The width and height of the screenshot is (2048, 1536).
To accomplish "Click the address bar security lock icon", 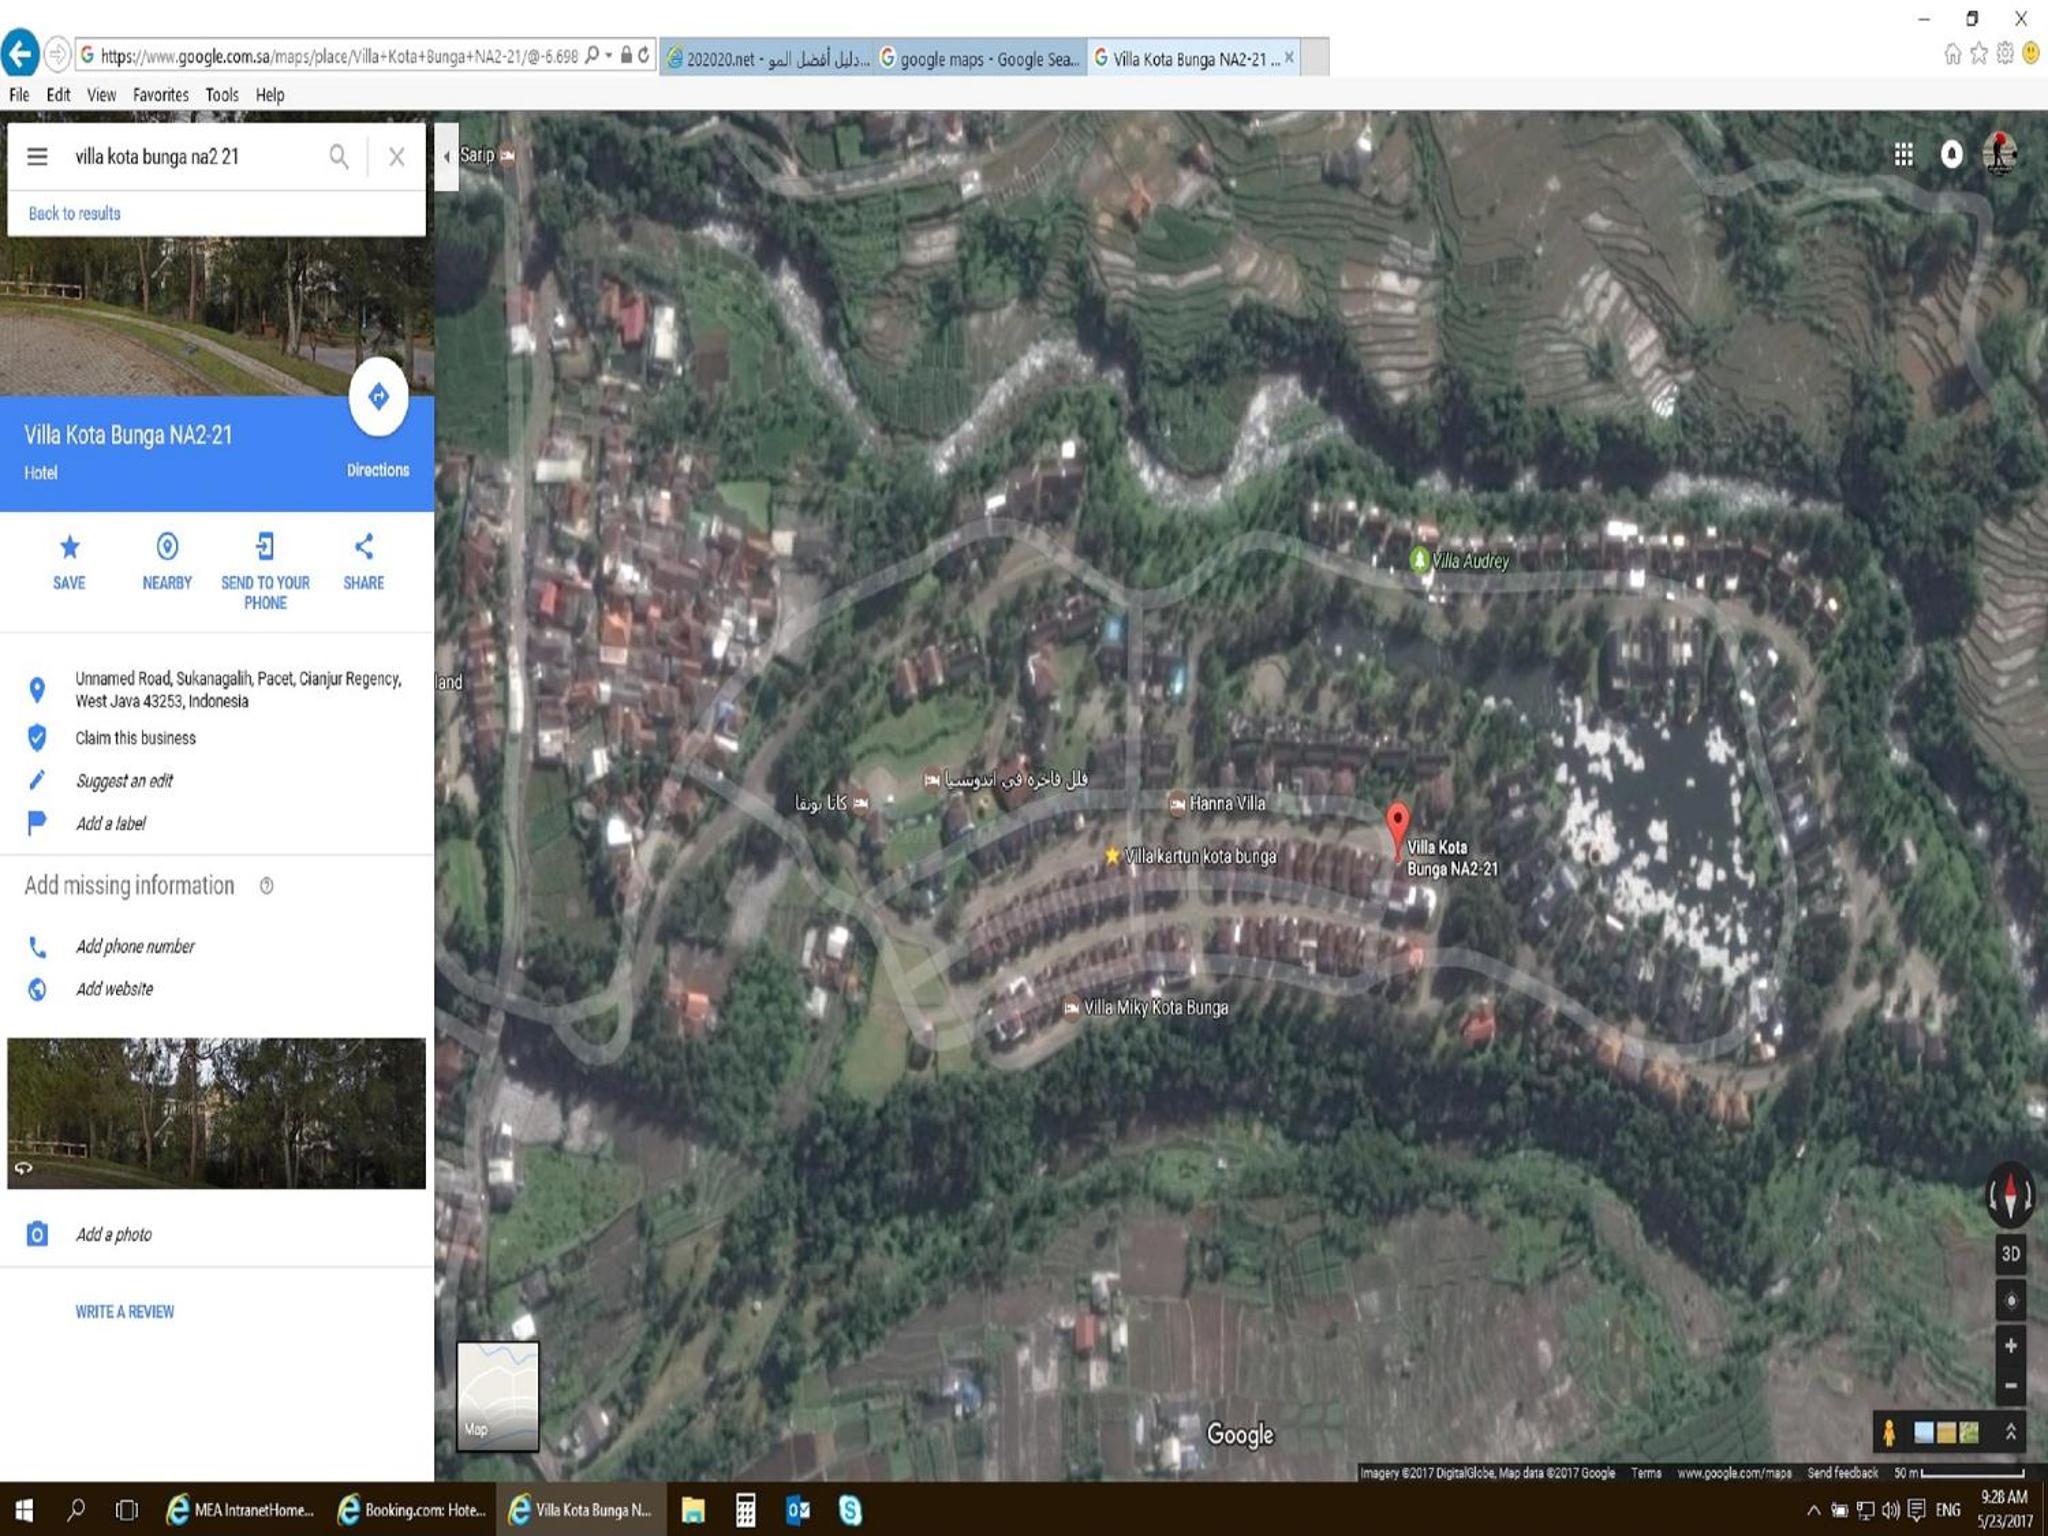I will tap(626, 55).
